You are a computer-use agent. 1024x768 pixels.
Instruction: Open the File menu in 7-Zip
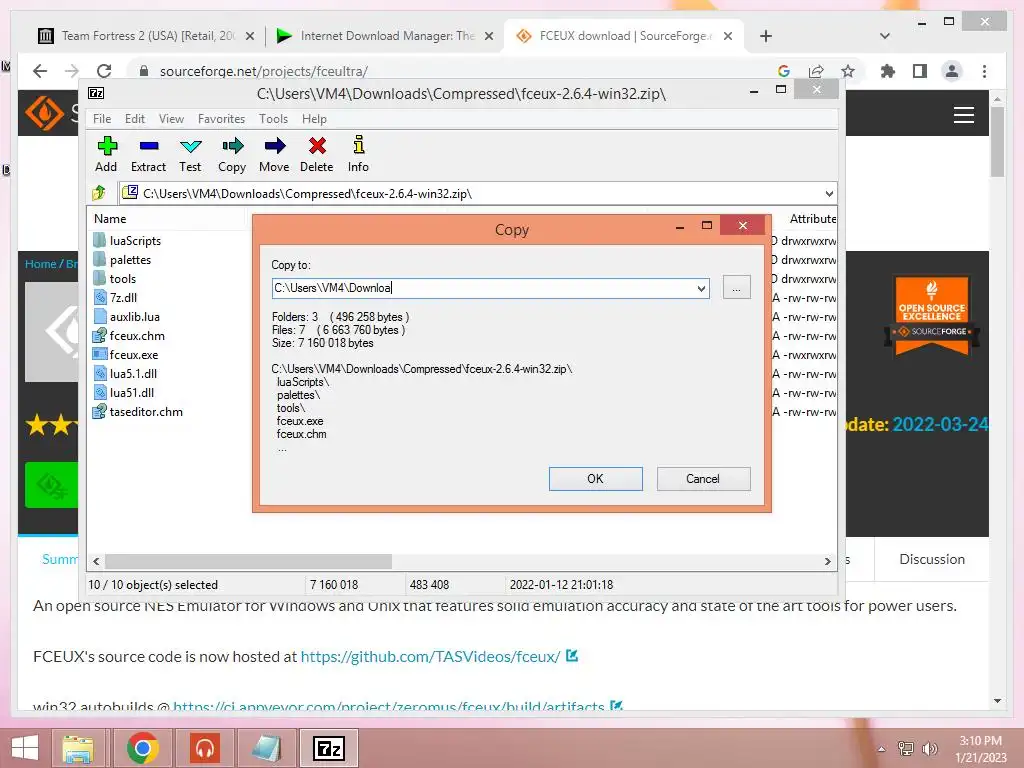pyautogui.click(x=102, y=119)
